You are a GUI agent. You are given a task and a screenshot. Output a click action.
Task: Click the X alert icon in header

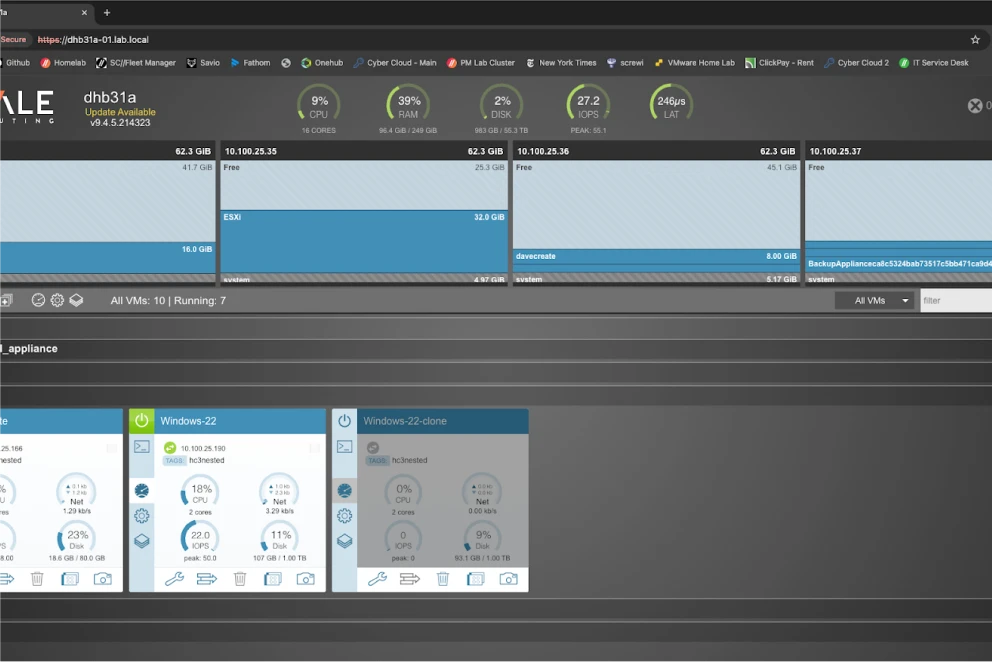(975, 106)
